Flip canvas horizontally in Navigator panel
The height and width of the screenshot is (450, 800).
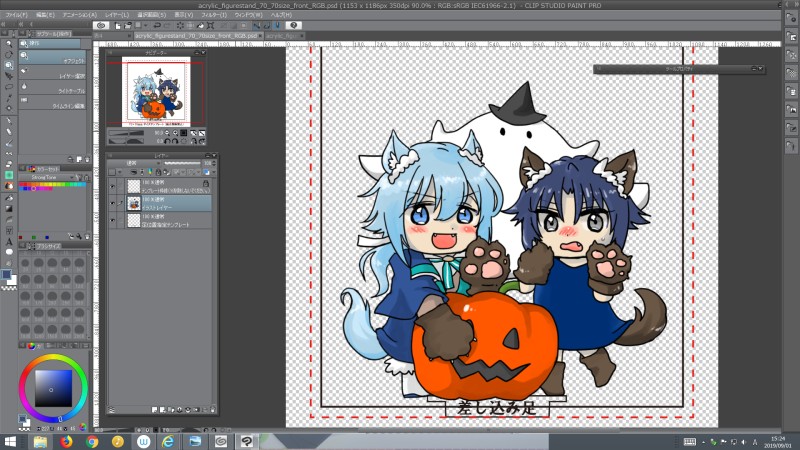click(193, 141)
